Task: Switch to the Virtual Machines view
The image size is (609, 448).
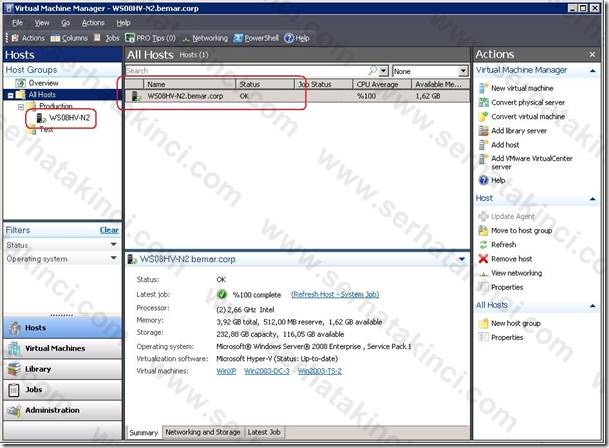Action: coord(62,349)
